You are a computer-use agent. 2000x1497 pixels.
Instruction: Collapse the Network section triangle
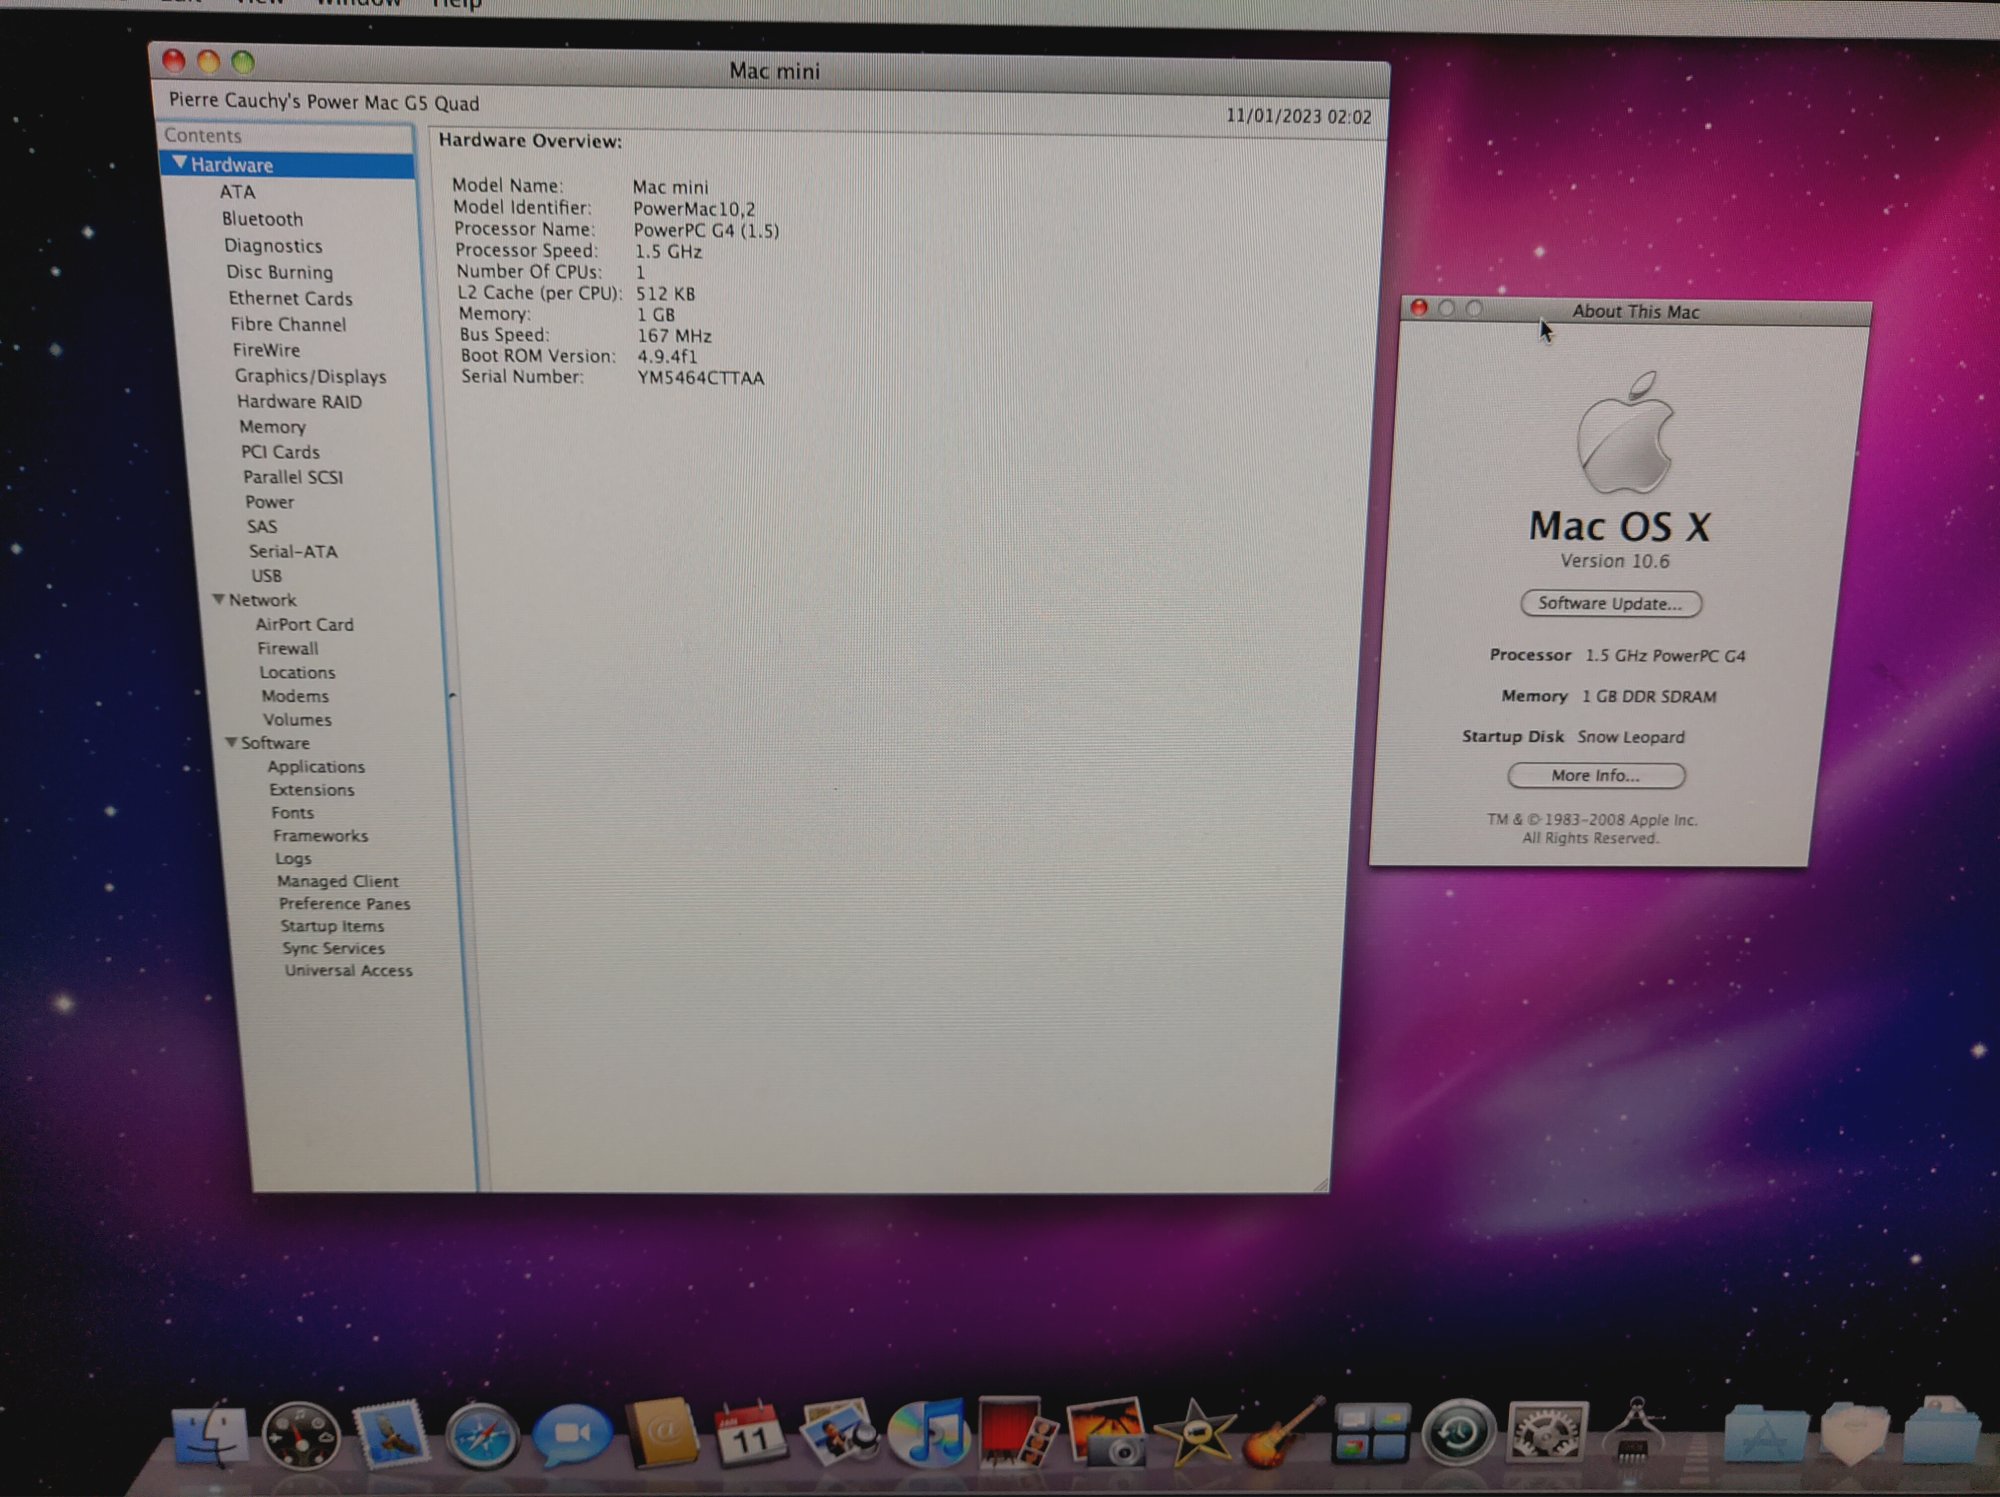point(218,599)
